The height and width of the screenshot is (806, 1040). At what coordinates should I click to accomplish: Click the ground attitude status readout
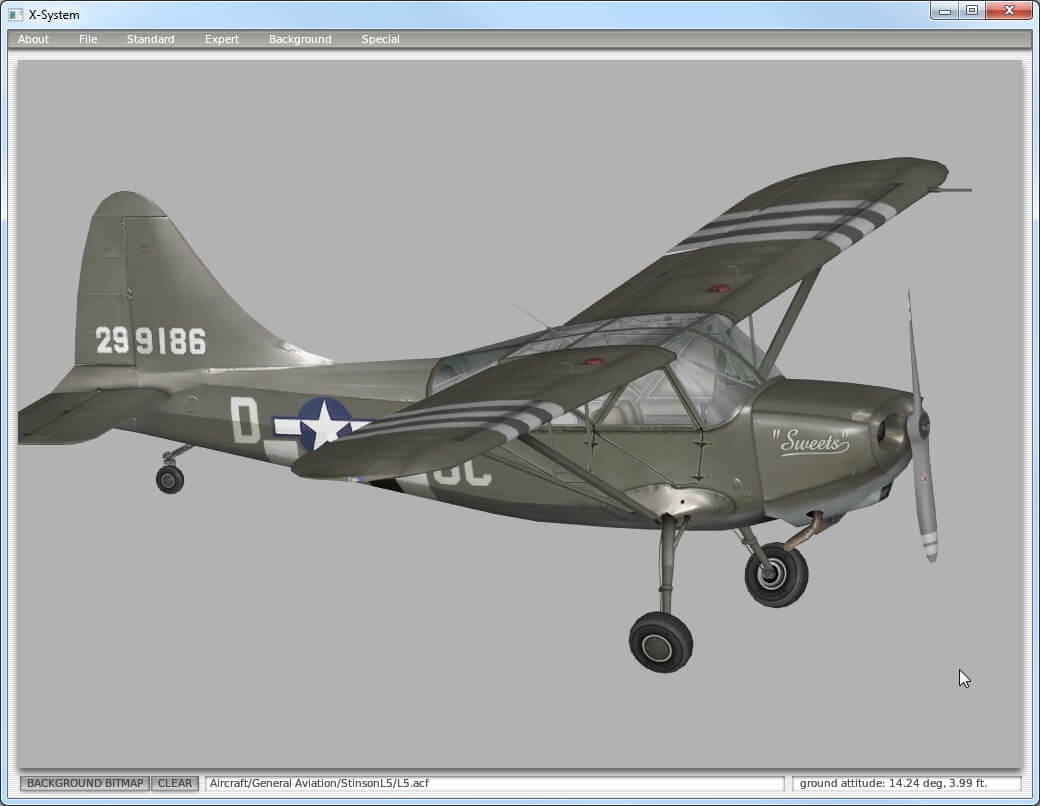click(907, 783)
